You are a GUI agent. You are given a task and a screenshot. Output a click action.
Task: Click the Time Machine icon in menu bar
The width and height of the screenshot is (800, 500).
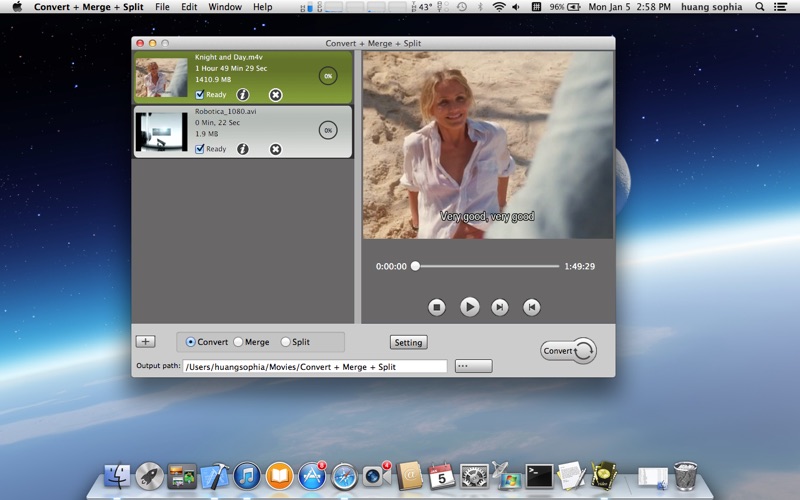coord(462,7)
